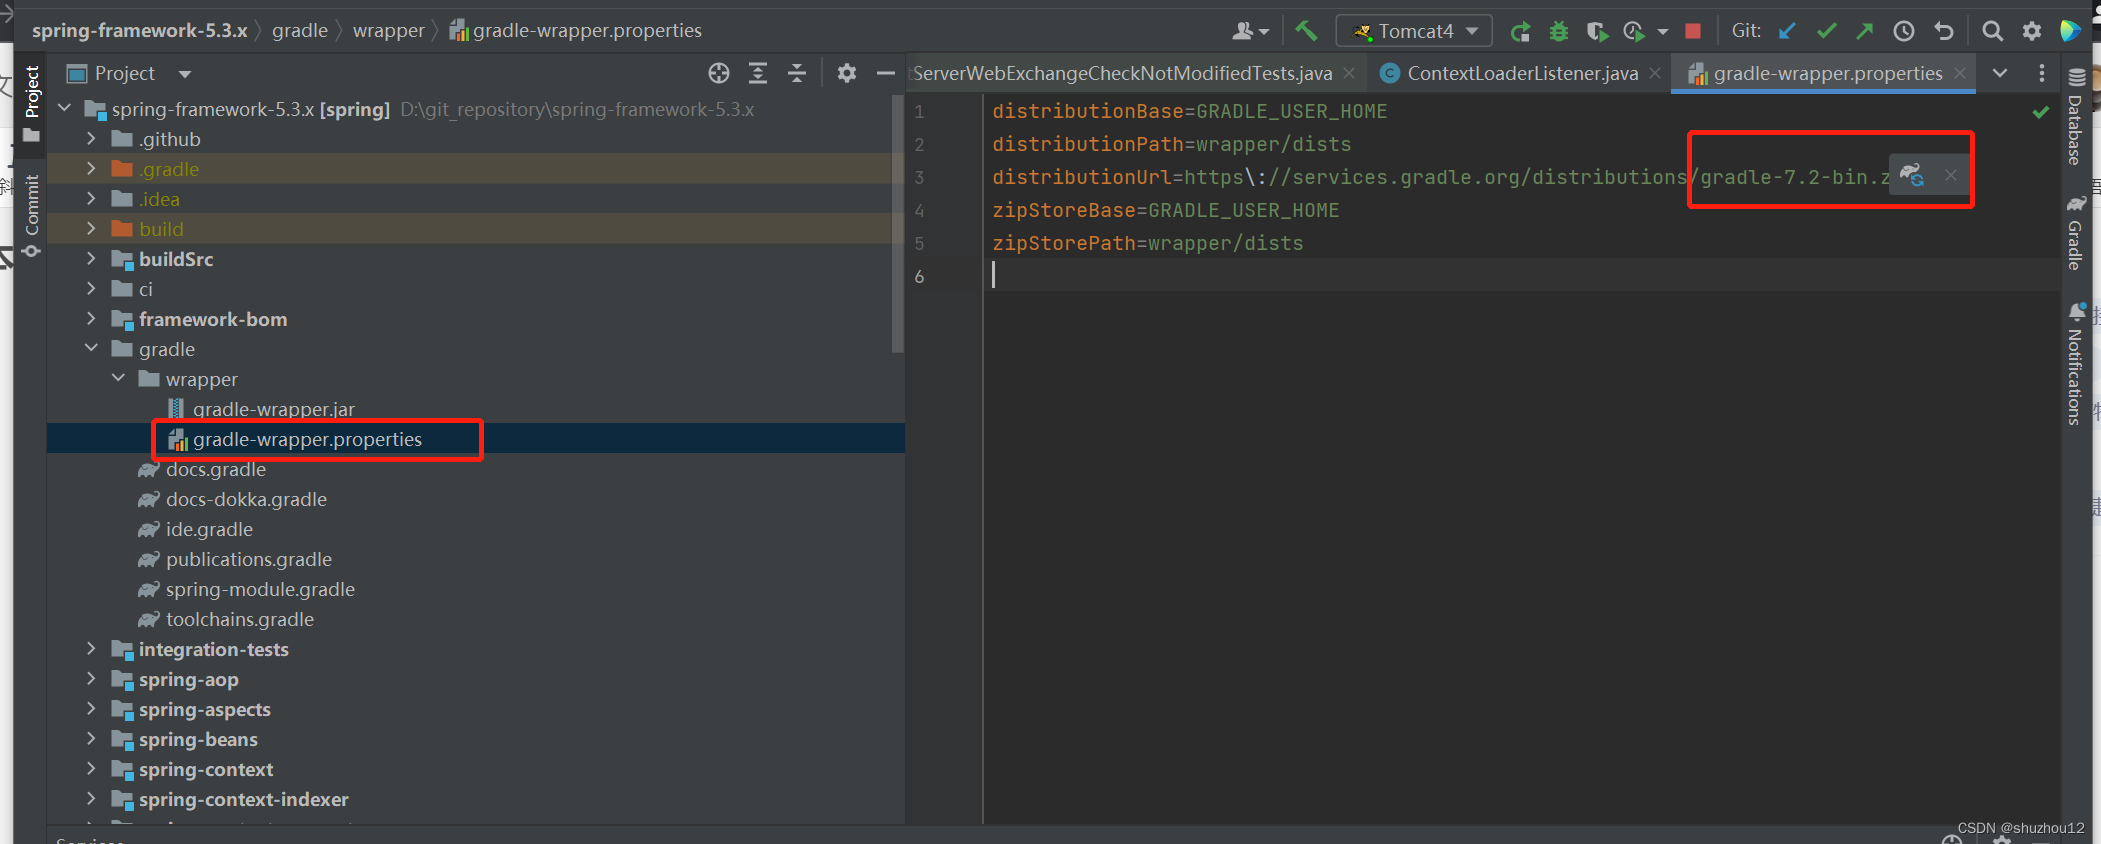Collapse the wrapper folder
The image size is (2101, 844).
point(118,378)
